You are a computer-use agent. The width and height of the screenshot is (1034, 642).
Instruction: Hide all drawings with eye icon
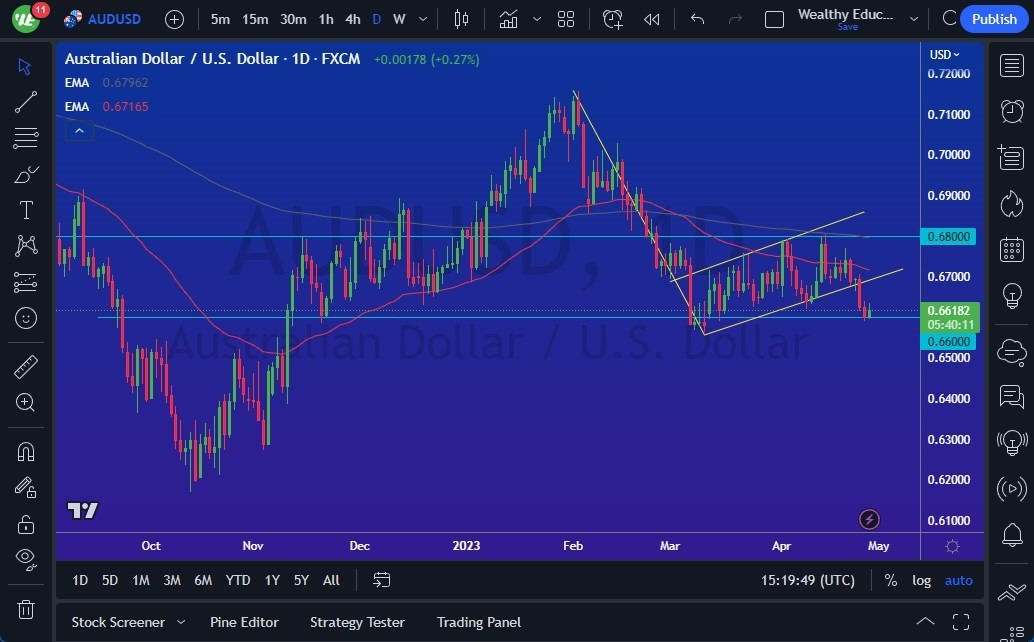point(25,559)
